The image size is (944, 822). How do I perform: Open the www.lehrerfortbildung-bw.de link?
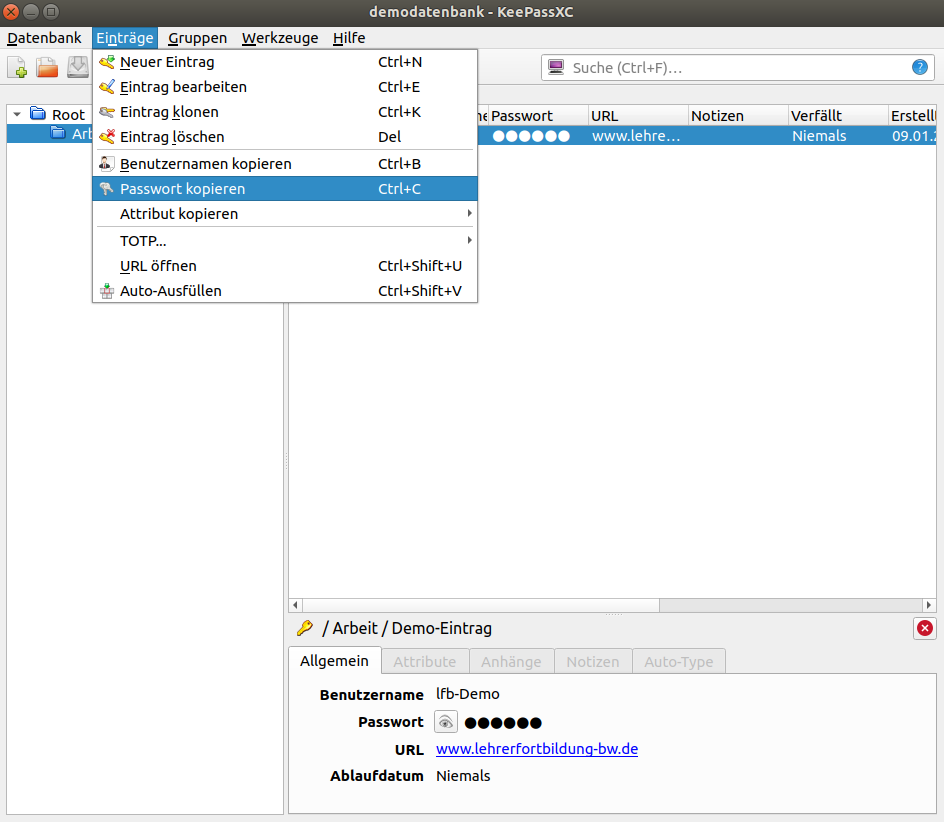tap(537, 749)
